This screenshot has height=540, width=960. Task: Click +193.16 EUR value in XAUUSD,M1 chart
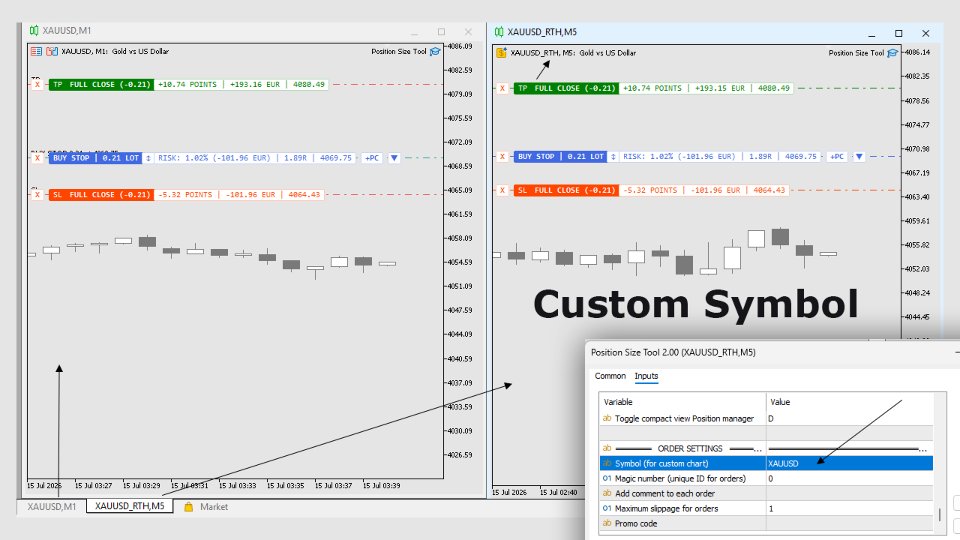click(x=255, y=84)
